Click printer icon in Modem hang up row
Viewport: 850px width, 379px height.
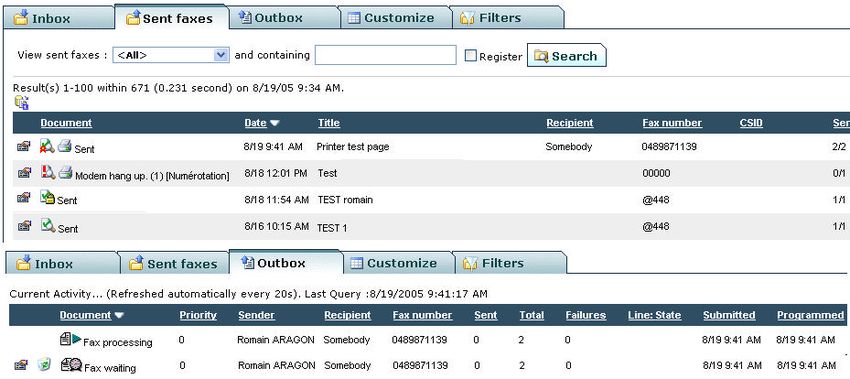click(x=66, y=173)
